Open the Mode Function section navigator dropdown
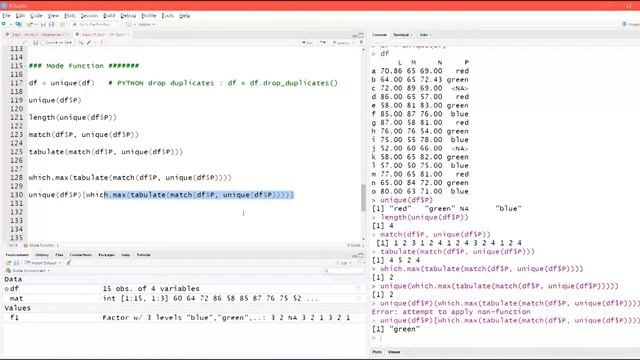This screenshot has height=360, width=640. [x=42, y=245]
